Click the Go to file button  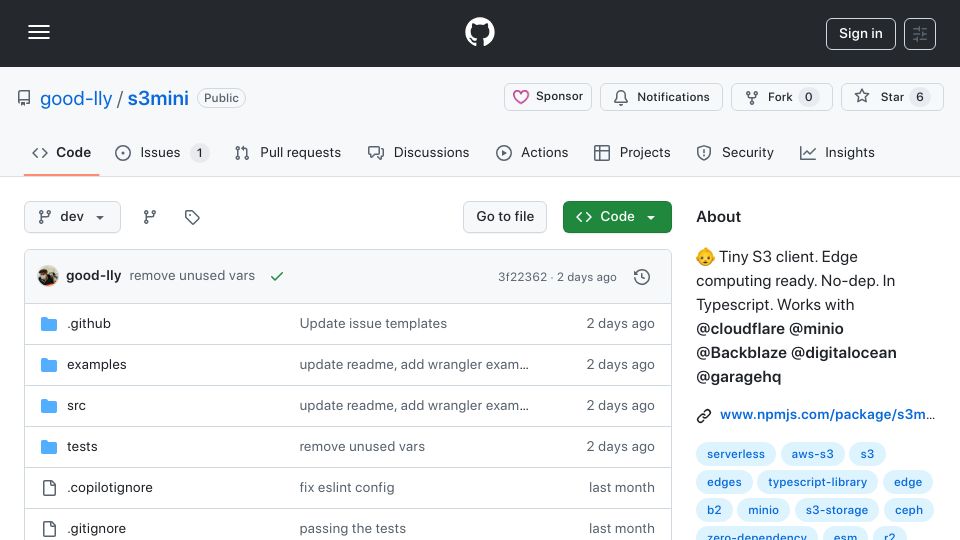coord(505,217)
